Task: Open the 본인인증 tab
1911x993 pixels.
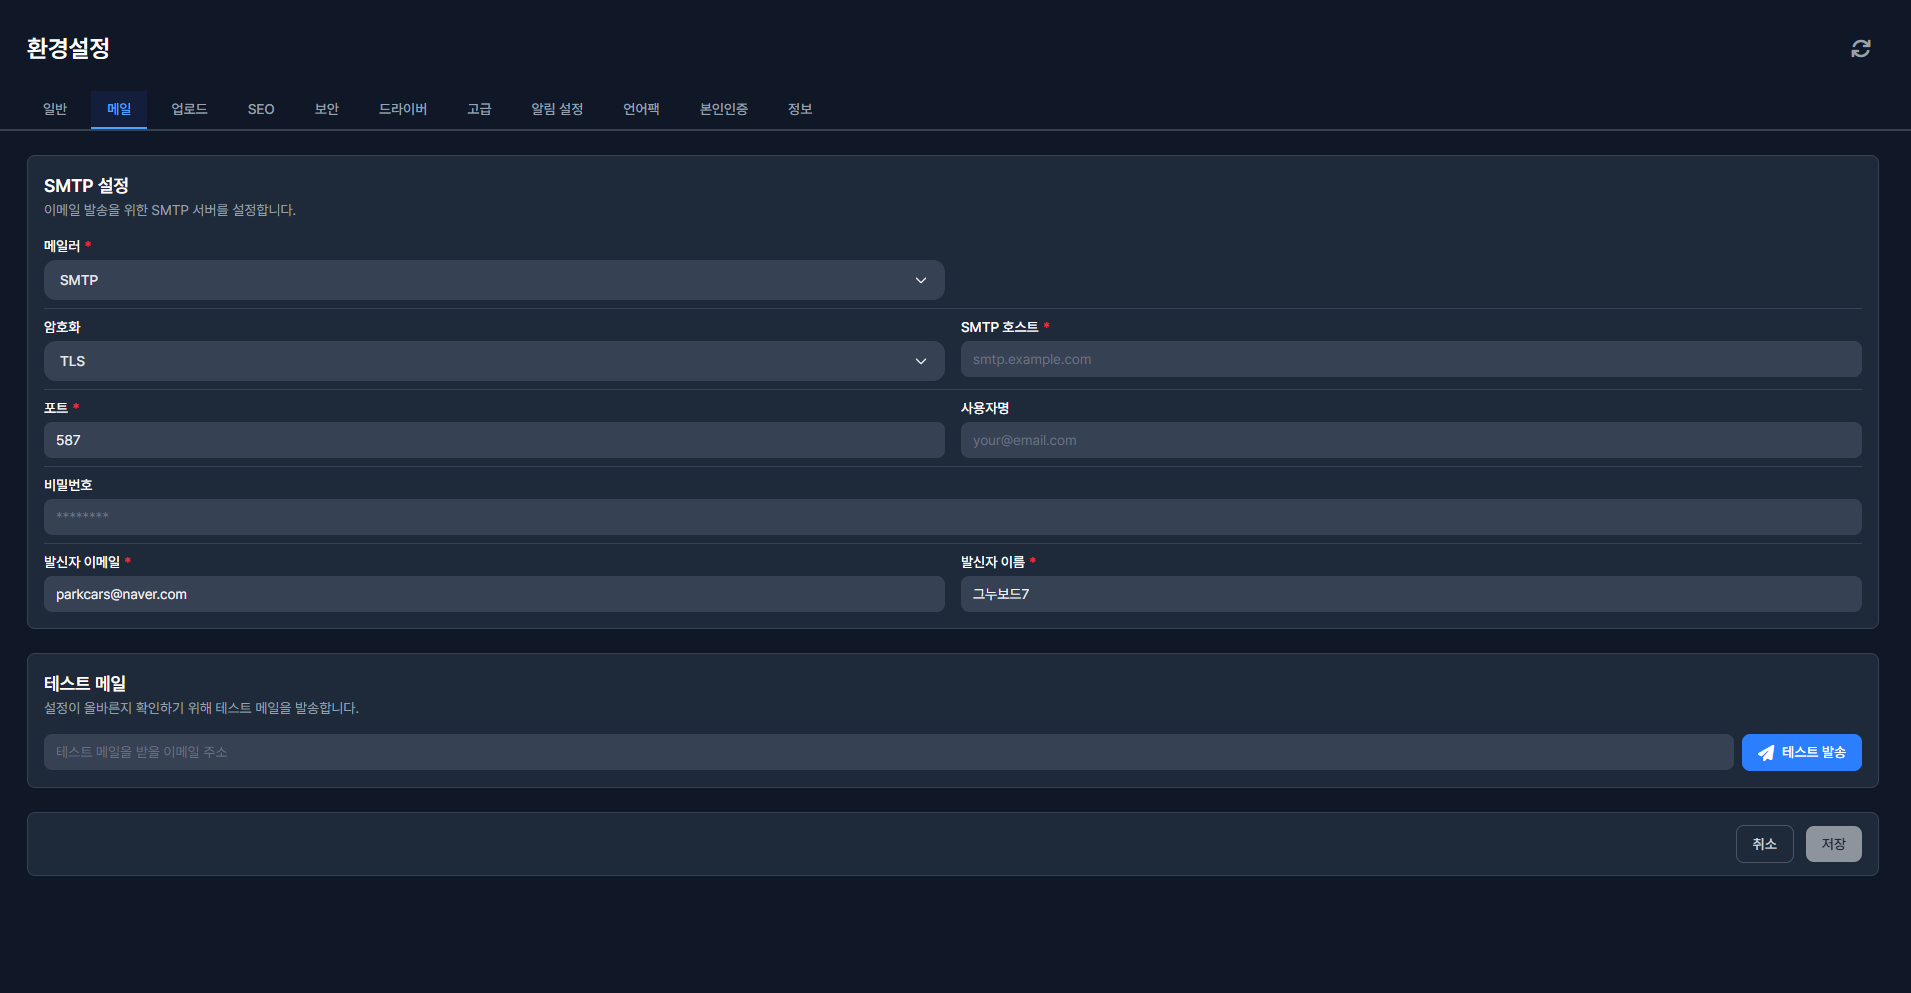Action: coord(724,109)
